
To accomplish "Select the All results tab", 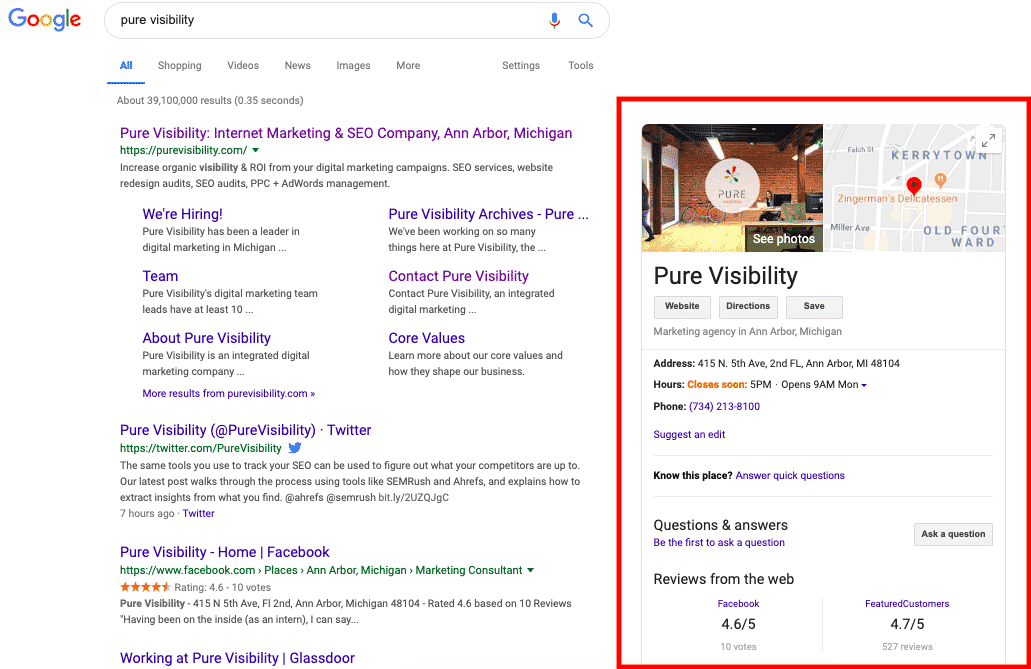I will [x=126, y=66].
